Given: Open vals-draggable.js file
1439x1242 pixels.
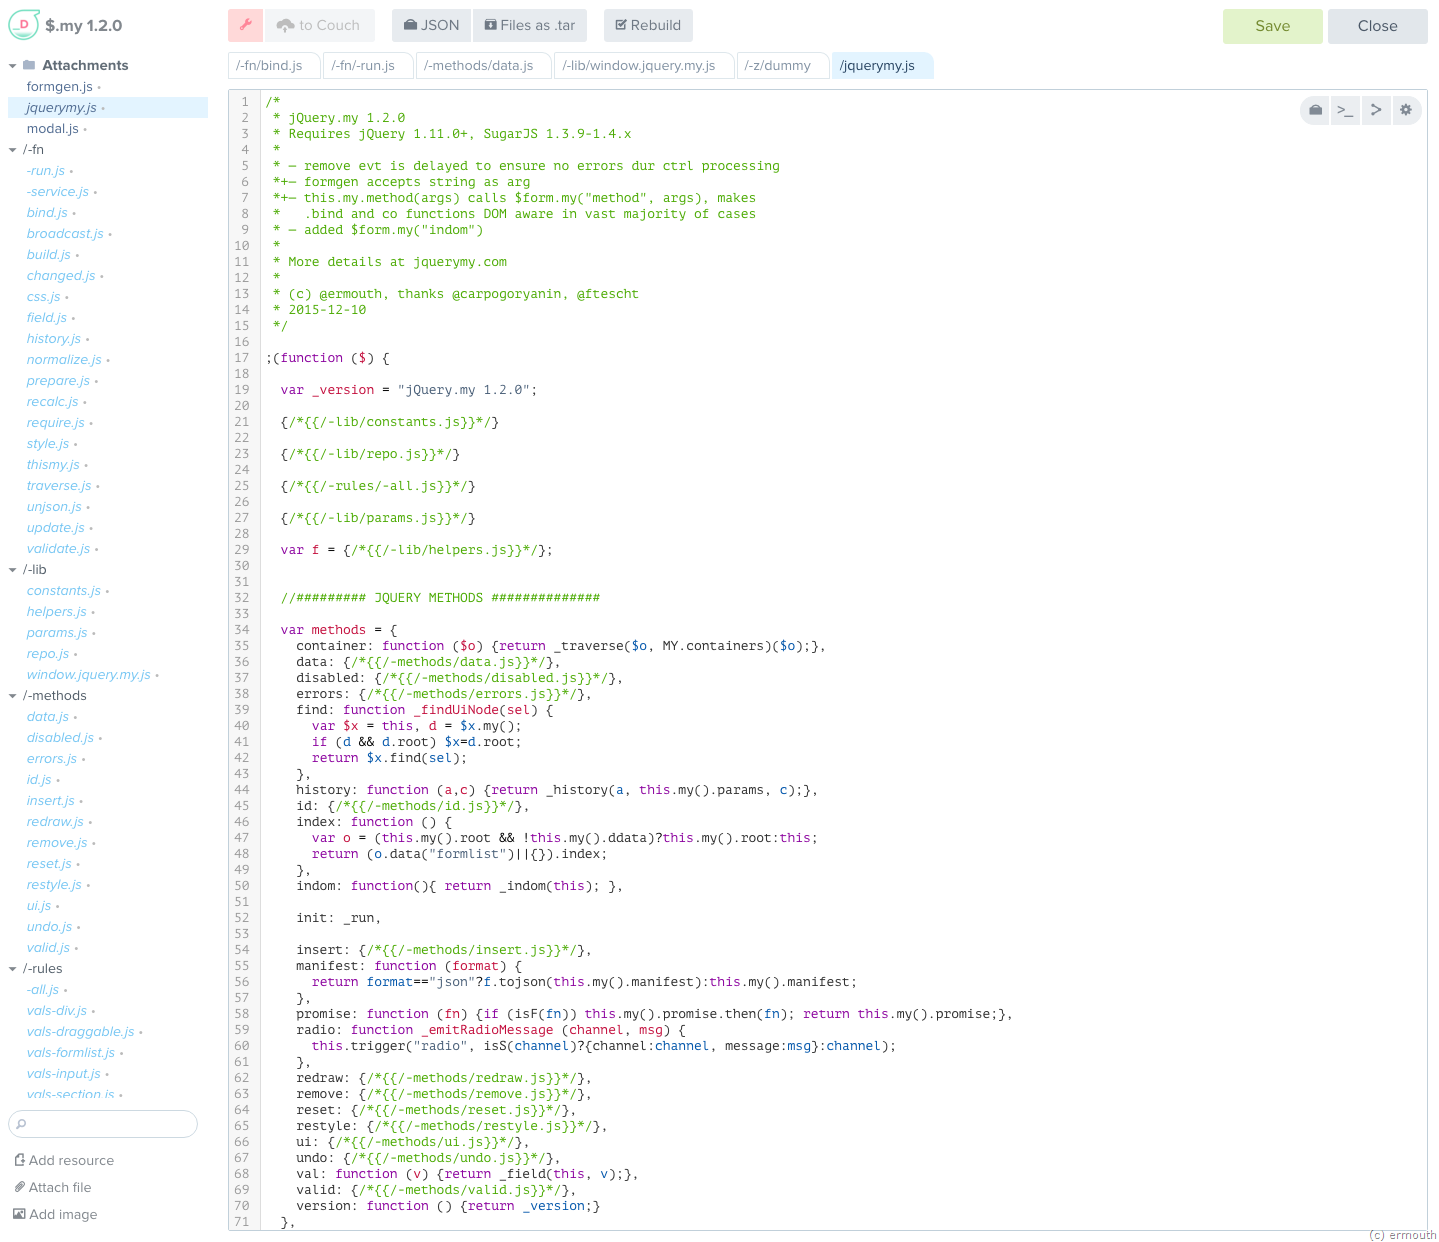Looking at the screenshot, I should point(80,1032).
